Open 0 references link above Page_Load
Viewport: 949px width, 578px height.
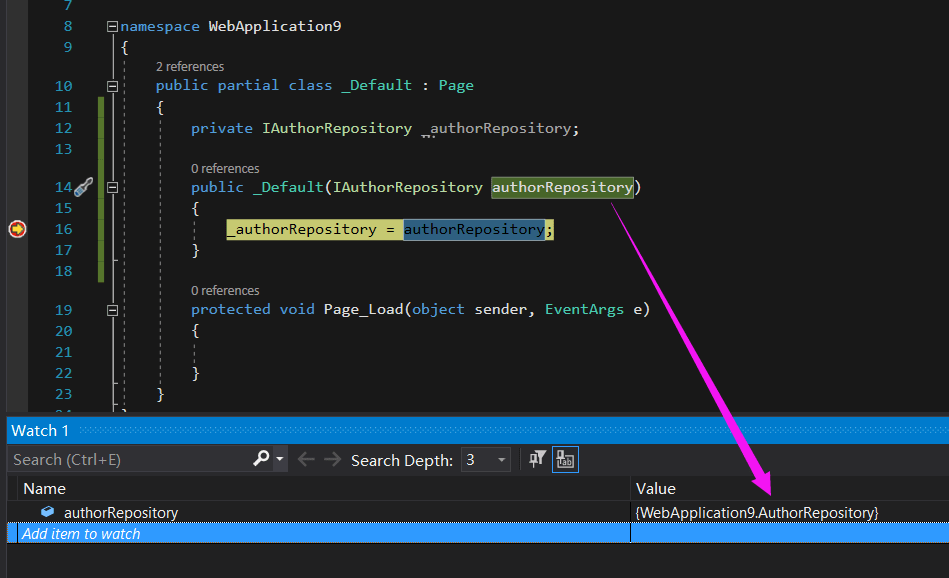click(x=225, y=290)
